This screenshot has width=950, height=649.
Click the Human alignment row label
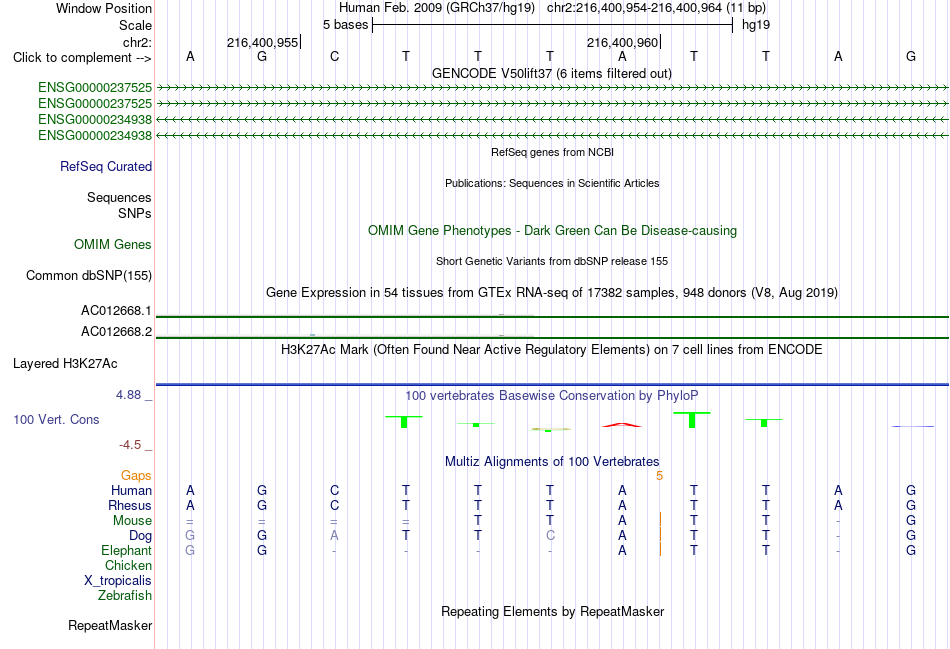point(131,491)
